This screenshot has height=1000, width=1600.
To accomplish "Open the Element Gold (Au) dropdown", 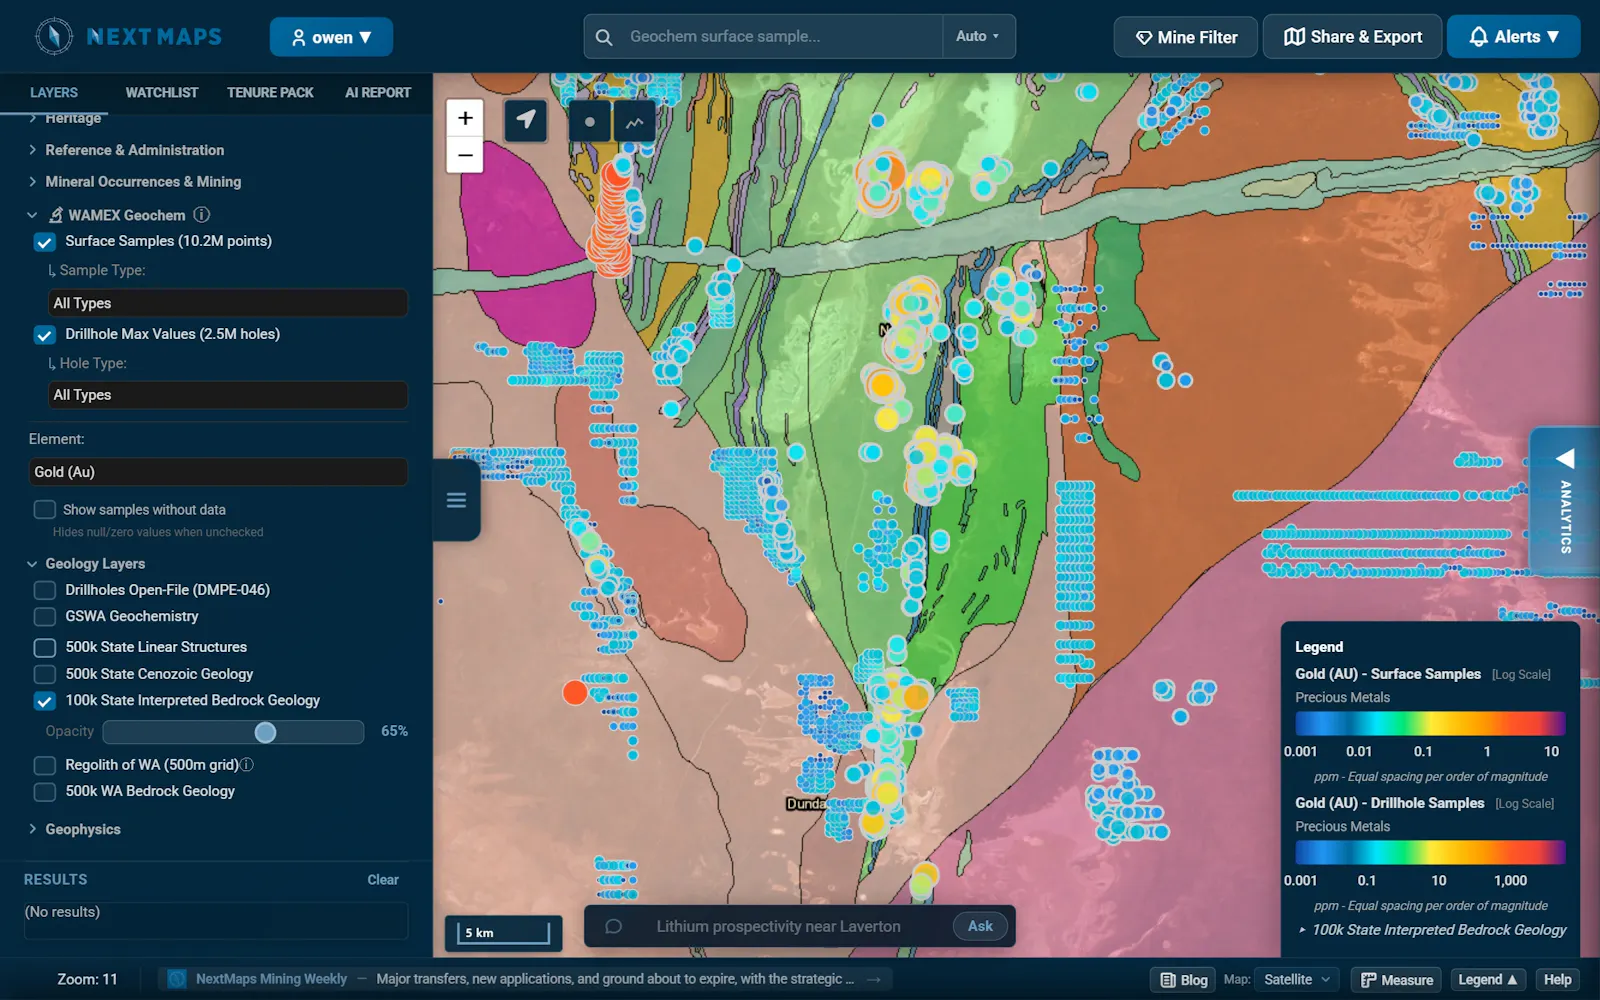I will point(218,472).
